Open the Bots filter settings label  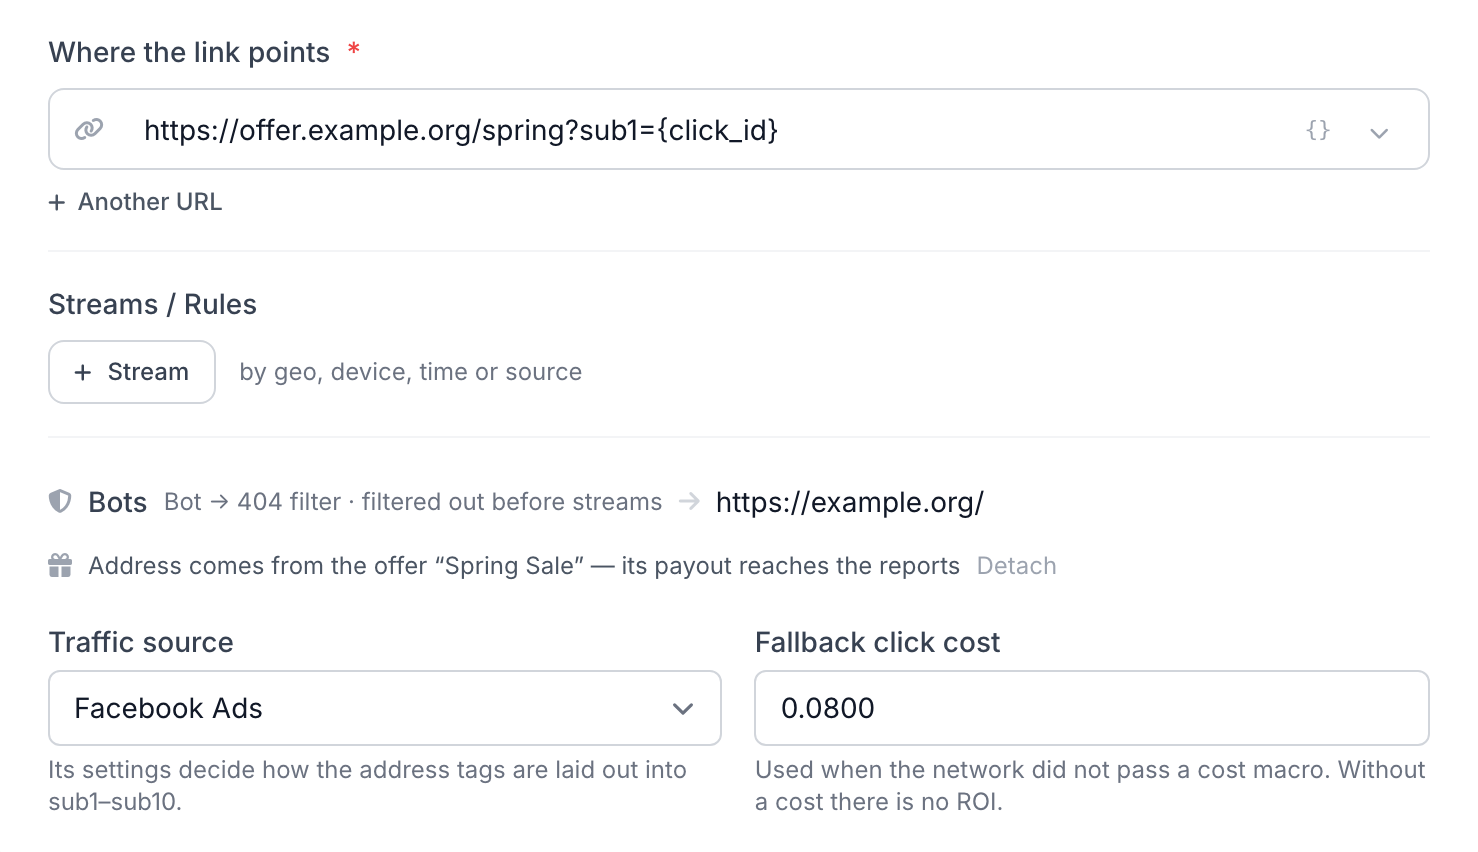point(118,502)
